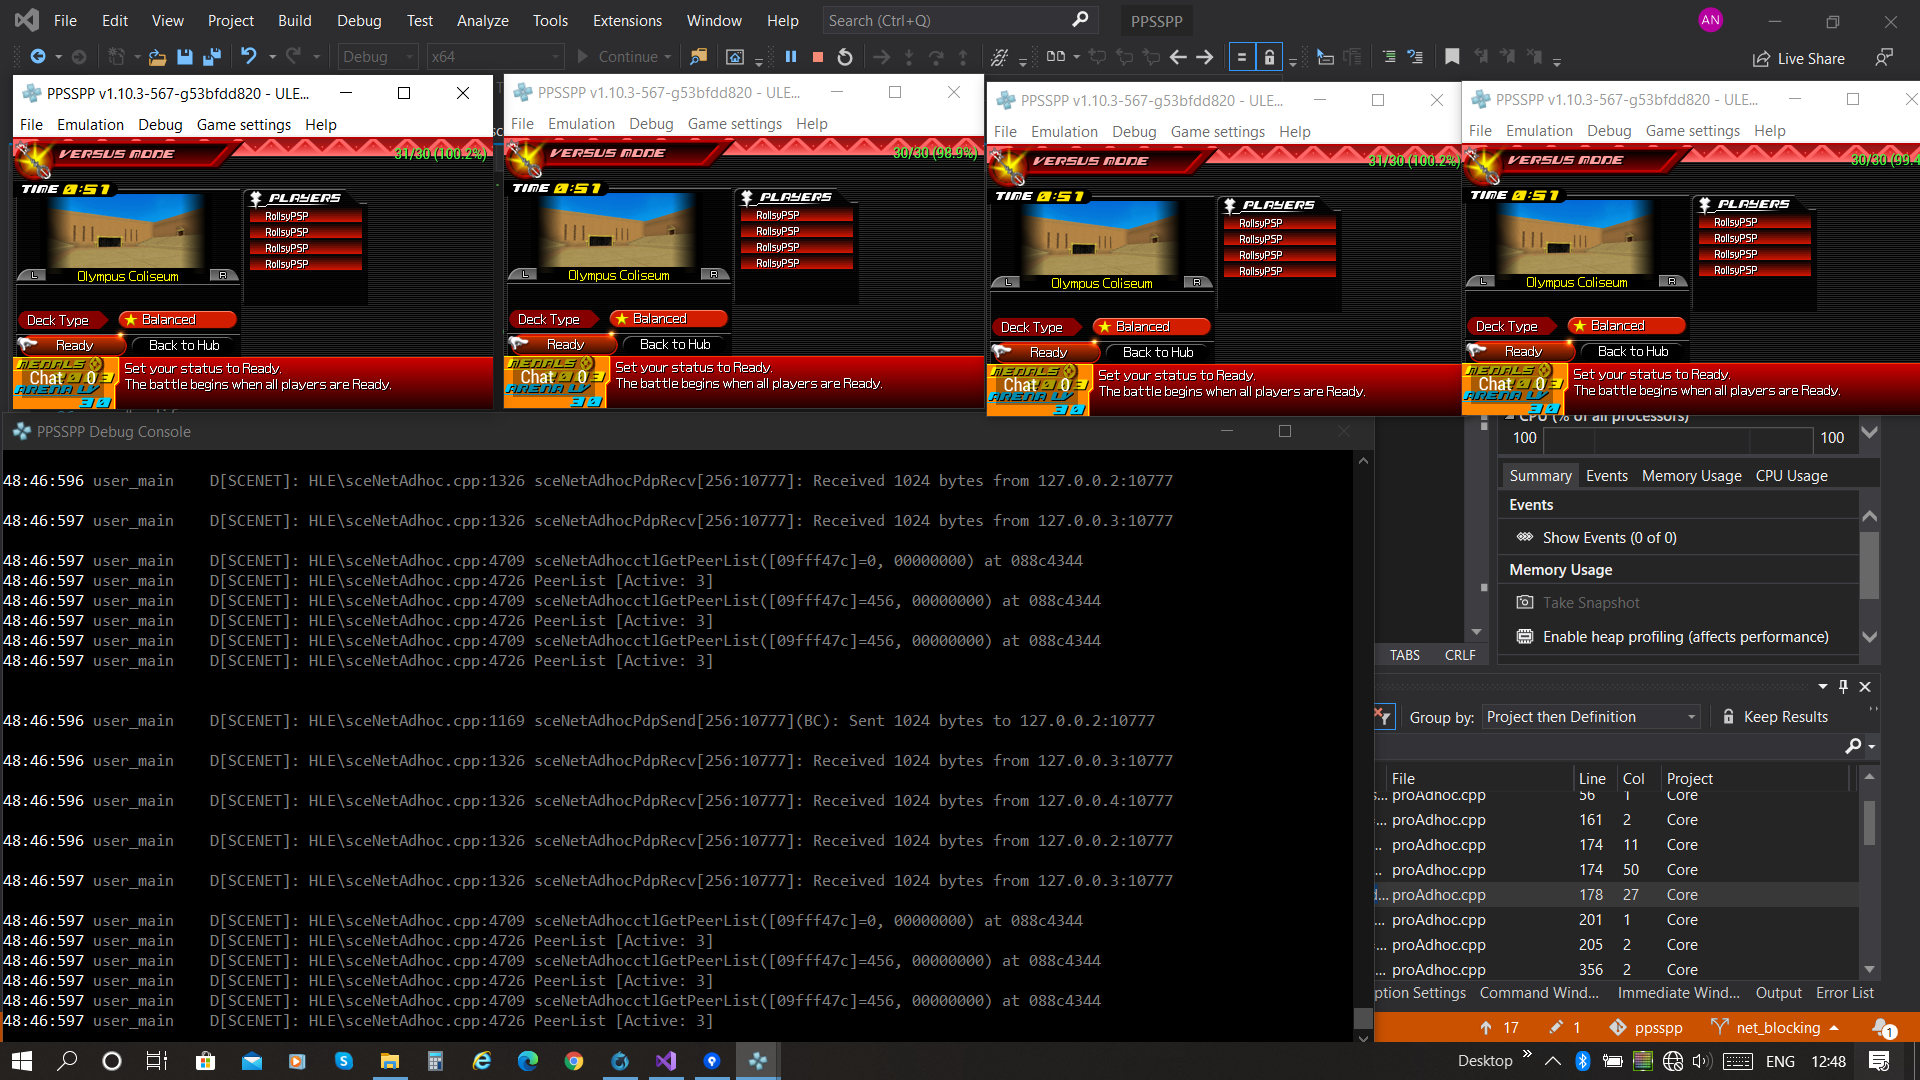1920x1080 pixels.
Task: Toggle the padlock button in toolbar
Action: (x=1269, y=57)
